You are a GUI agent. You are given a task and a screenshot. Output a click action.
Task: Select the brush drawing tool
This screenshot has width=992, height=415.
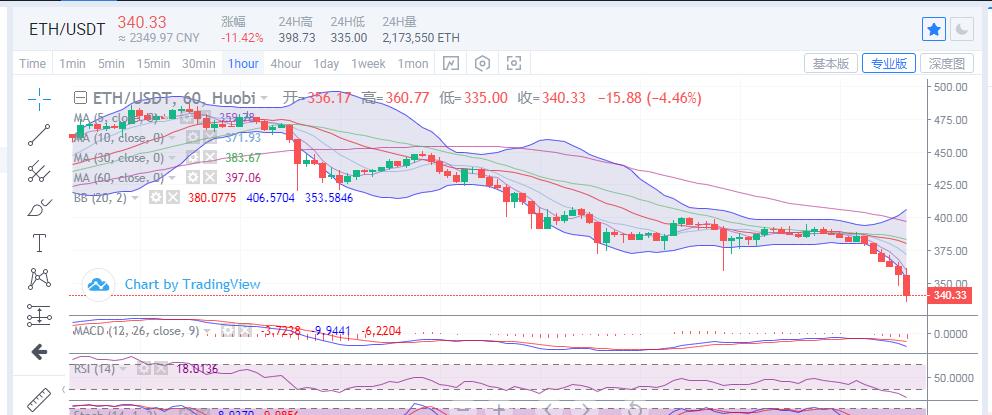pyautogui.click(x=39, y=207)
